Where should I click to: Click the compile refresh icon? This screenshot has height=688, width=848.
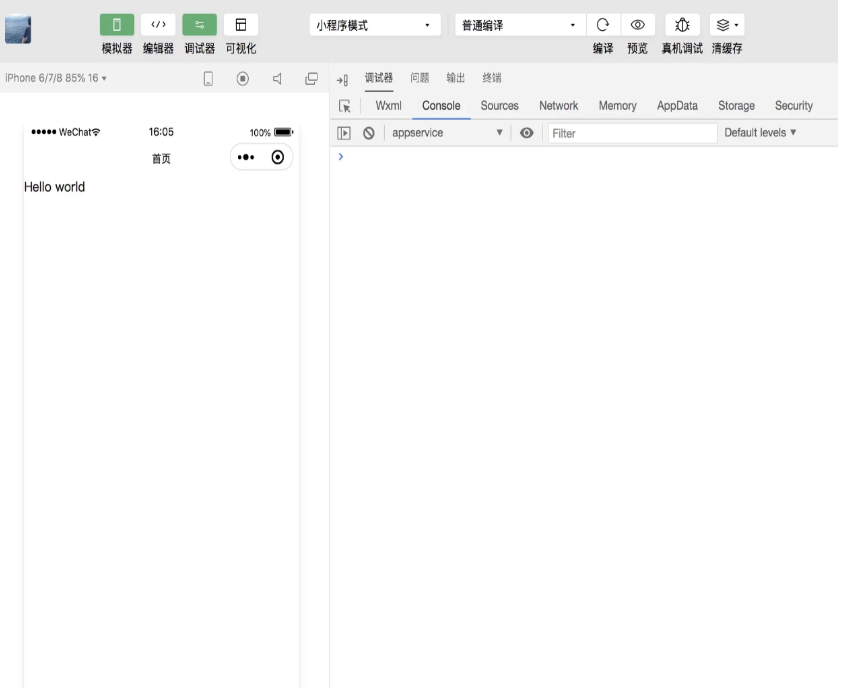click(x=602, y=25)
